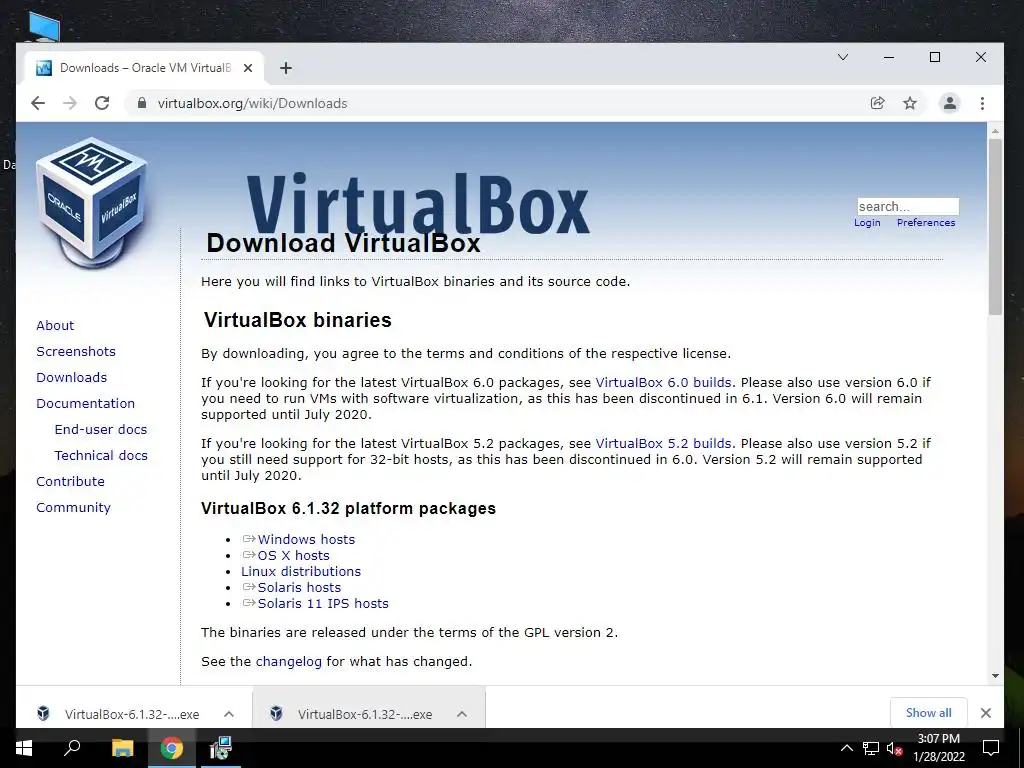1024x768 pixels.
Task: Open Chrome's three-dot menu
Action: (982, 103)
